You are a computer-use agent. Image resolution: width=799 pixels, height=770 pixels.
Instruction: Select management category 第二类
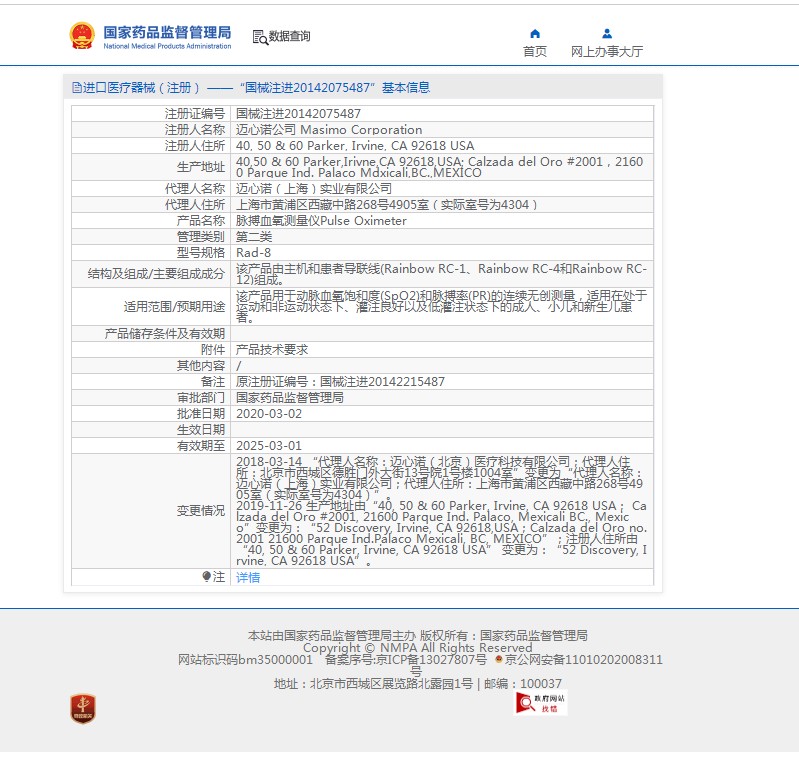(x=254, y=236)
